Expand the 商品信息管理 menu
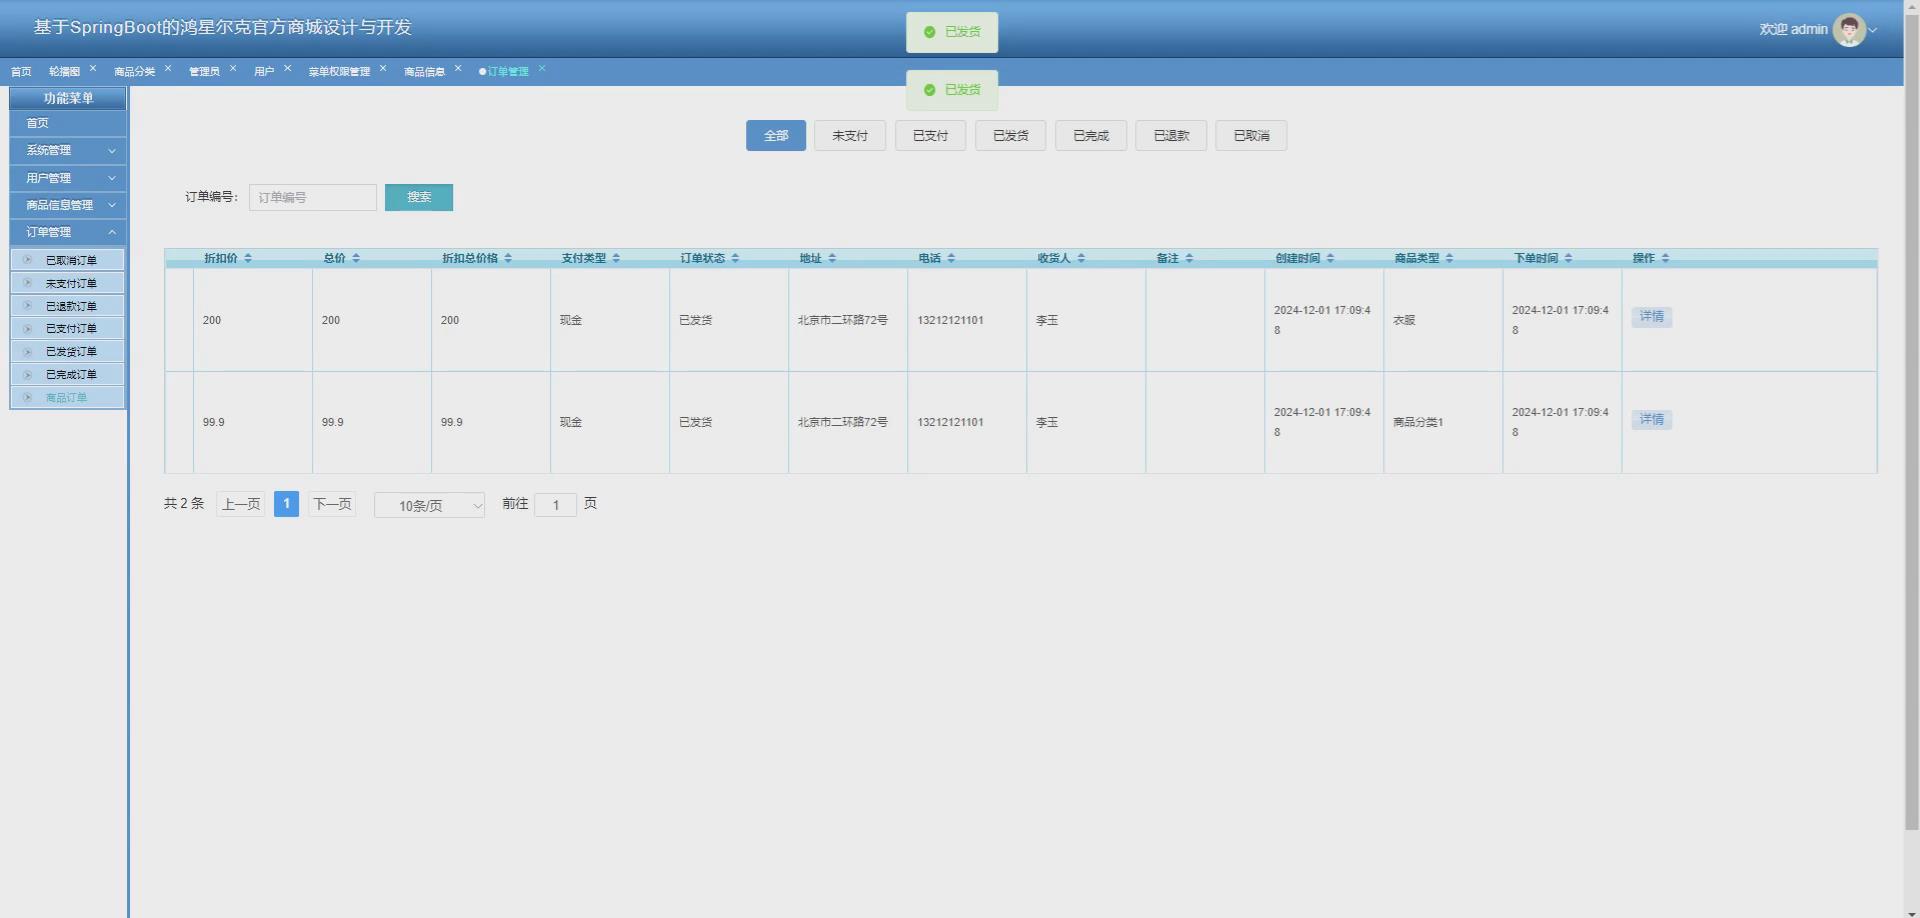Image resolution: width=1920 pixels, height=918 pixels. click(x=68, y=205)
